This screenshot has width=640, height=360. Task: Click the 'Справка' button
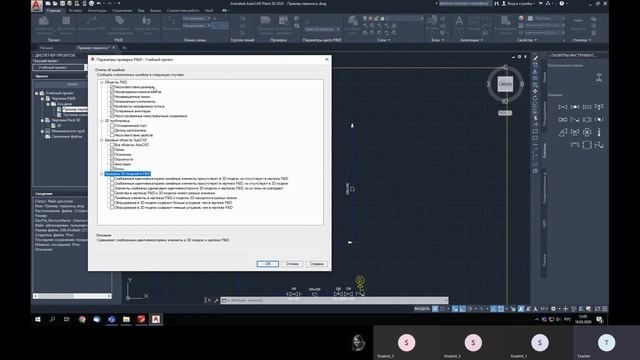[317, 264]
